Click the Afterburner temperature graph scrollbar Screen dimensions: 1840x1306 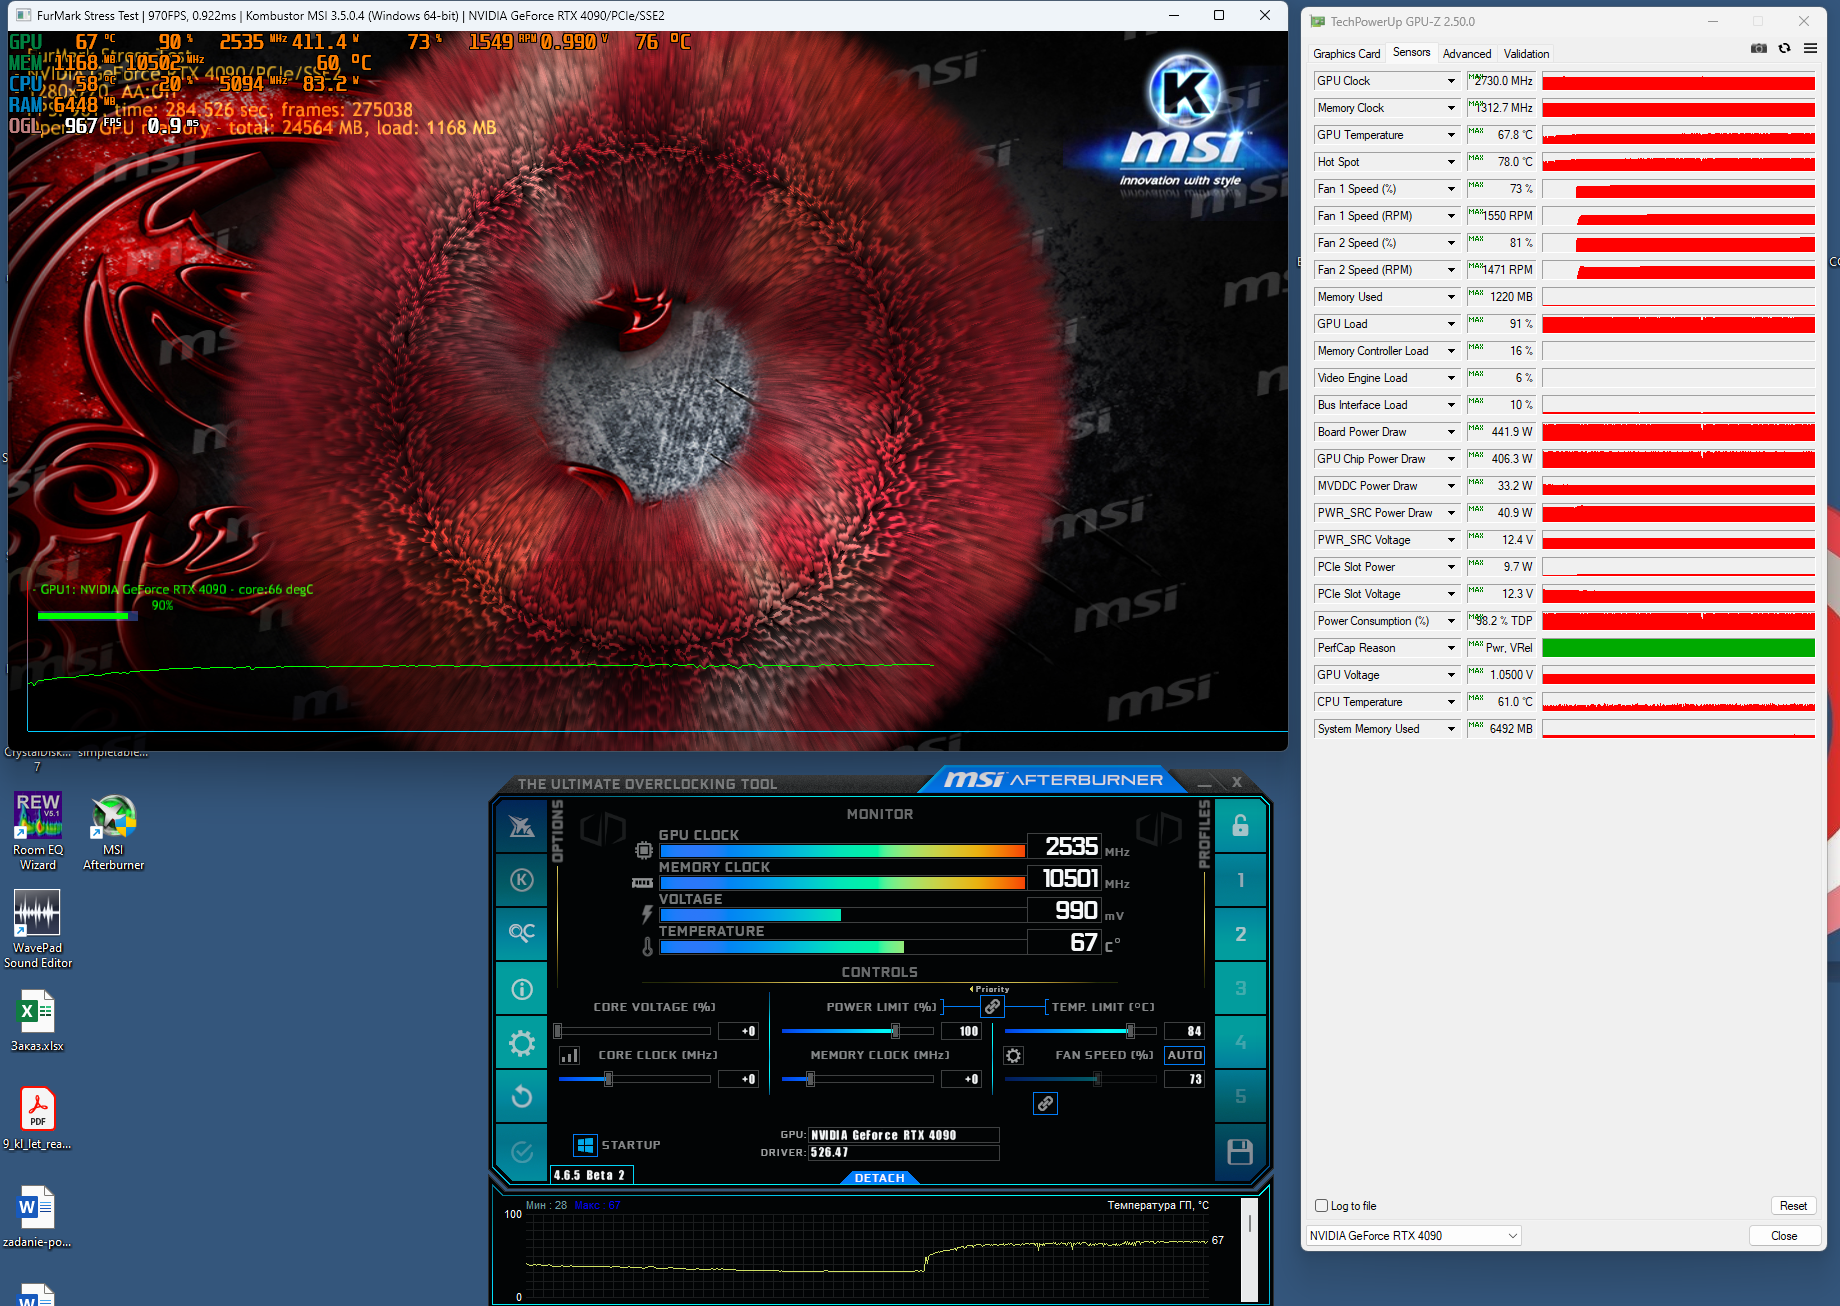pyautogui.click(x=1249, y=1250)
